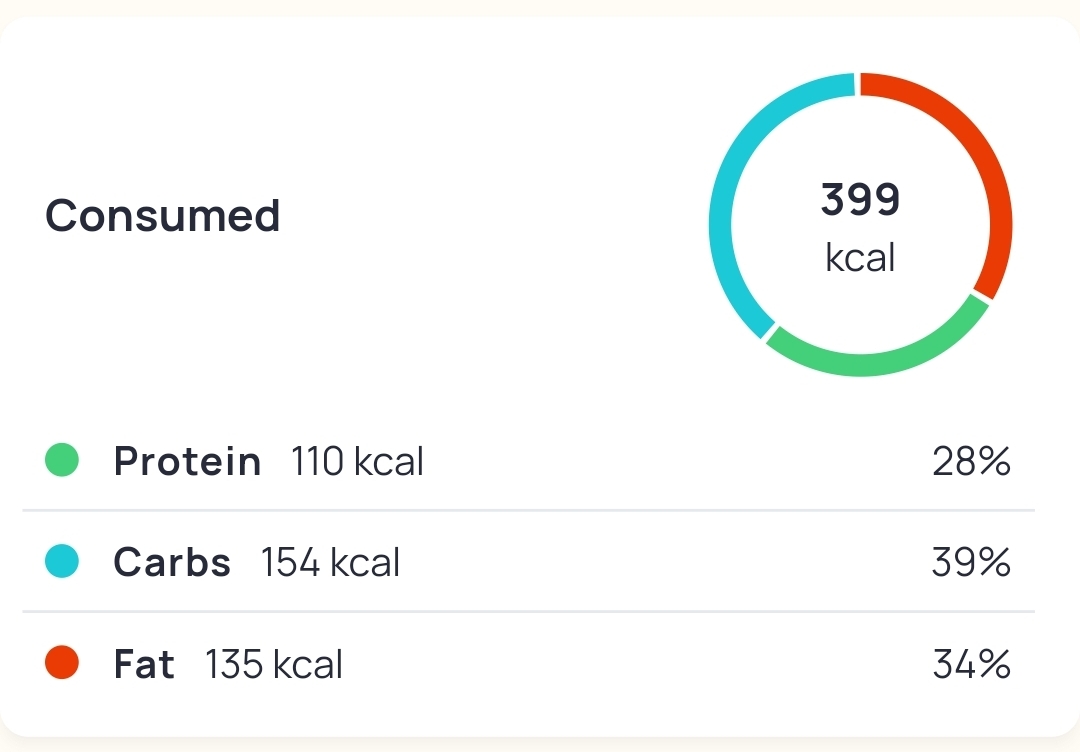1080x752 pixels.
Task: Click the 154 kcal carbs value
Action: pos(330,563)
